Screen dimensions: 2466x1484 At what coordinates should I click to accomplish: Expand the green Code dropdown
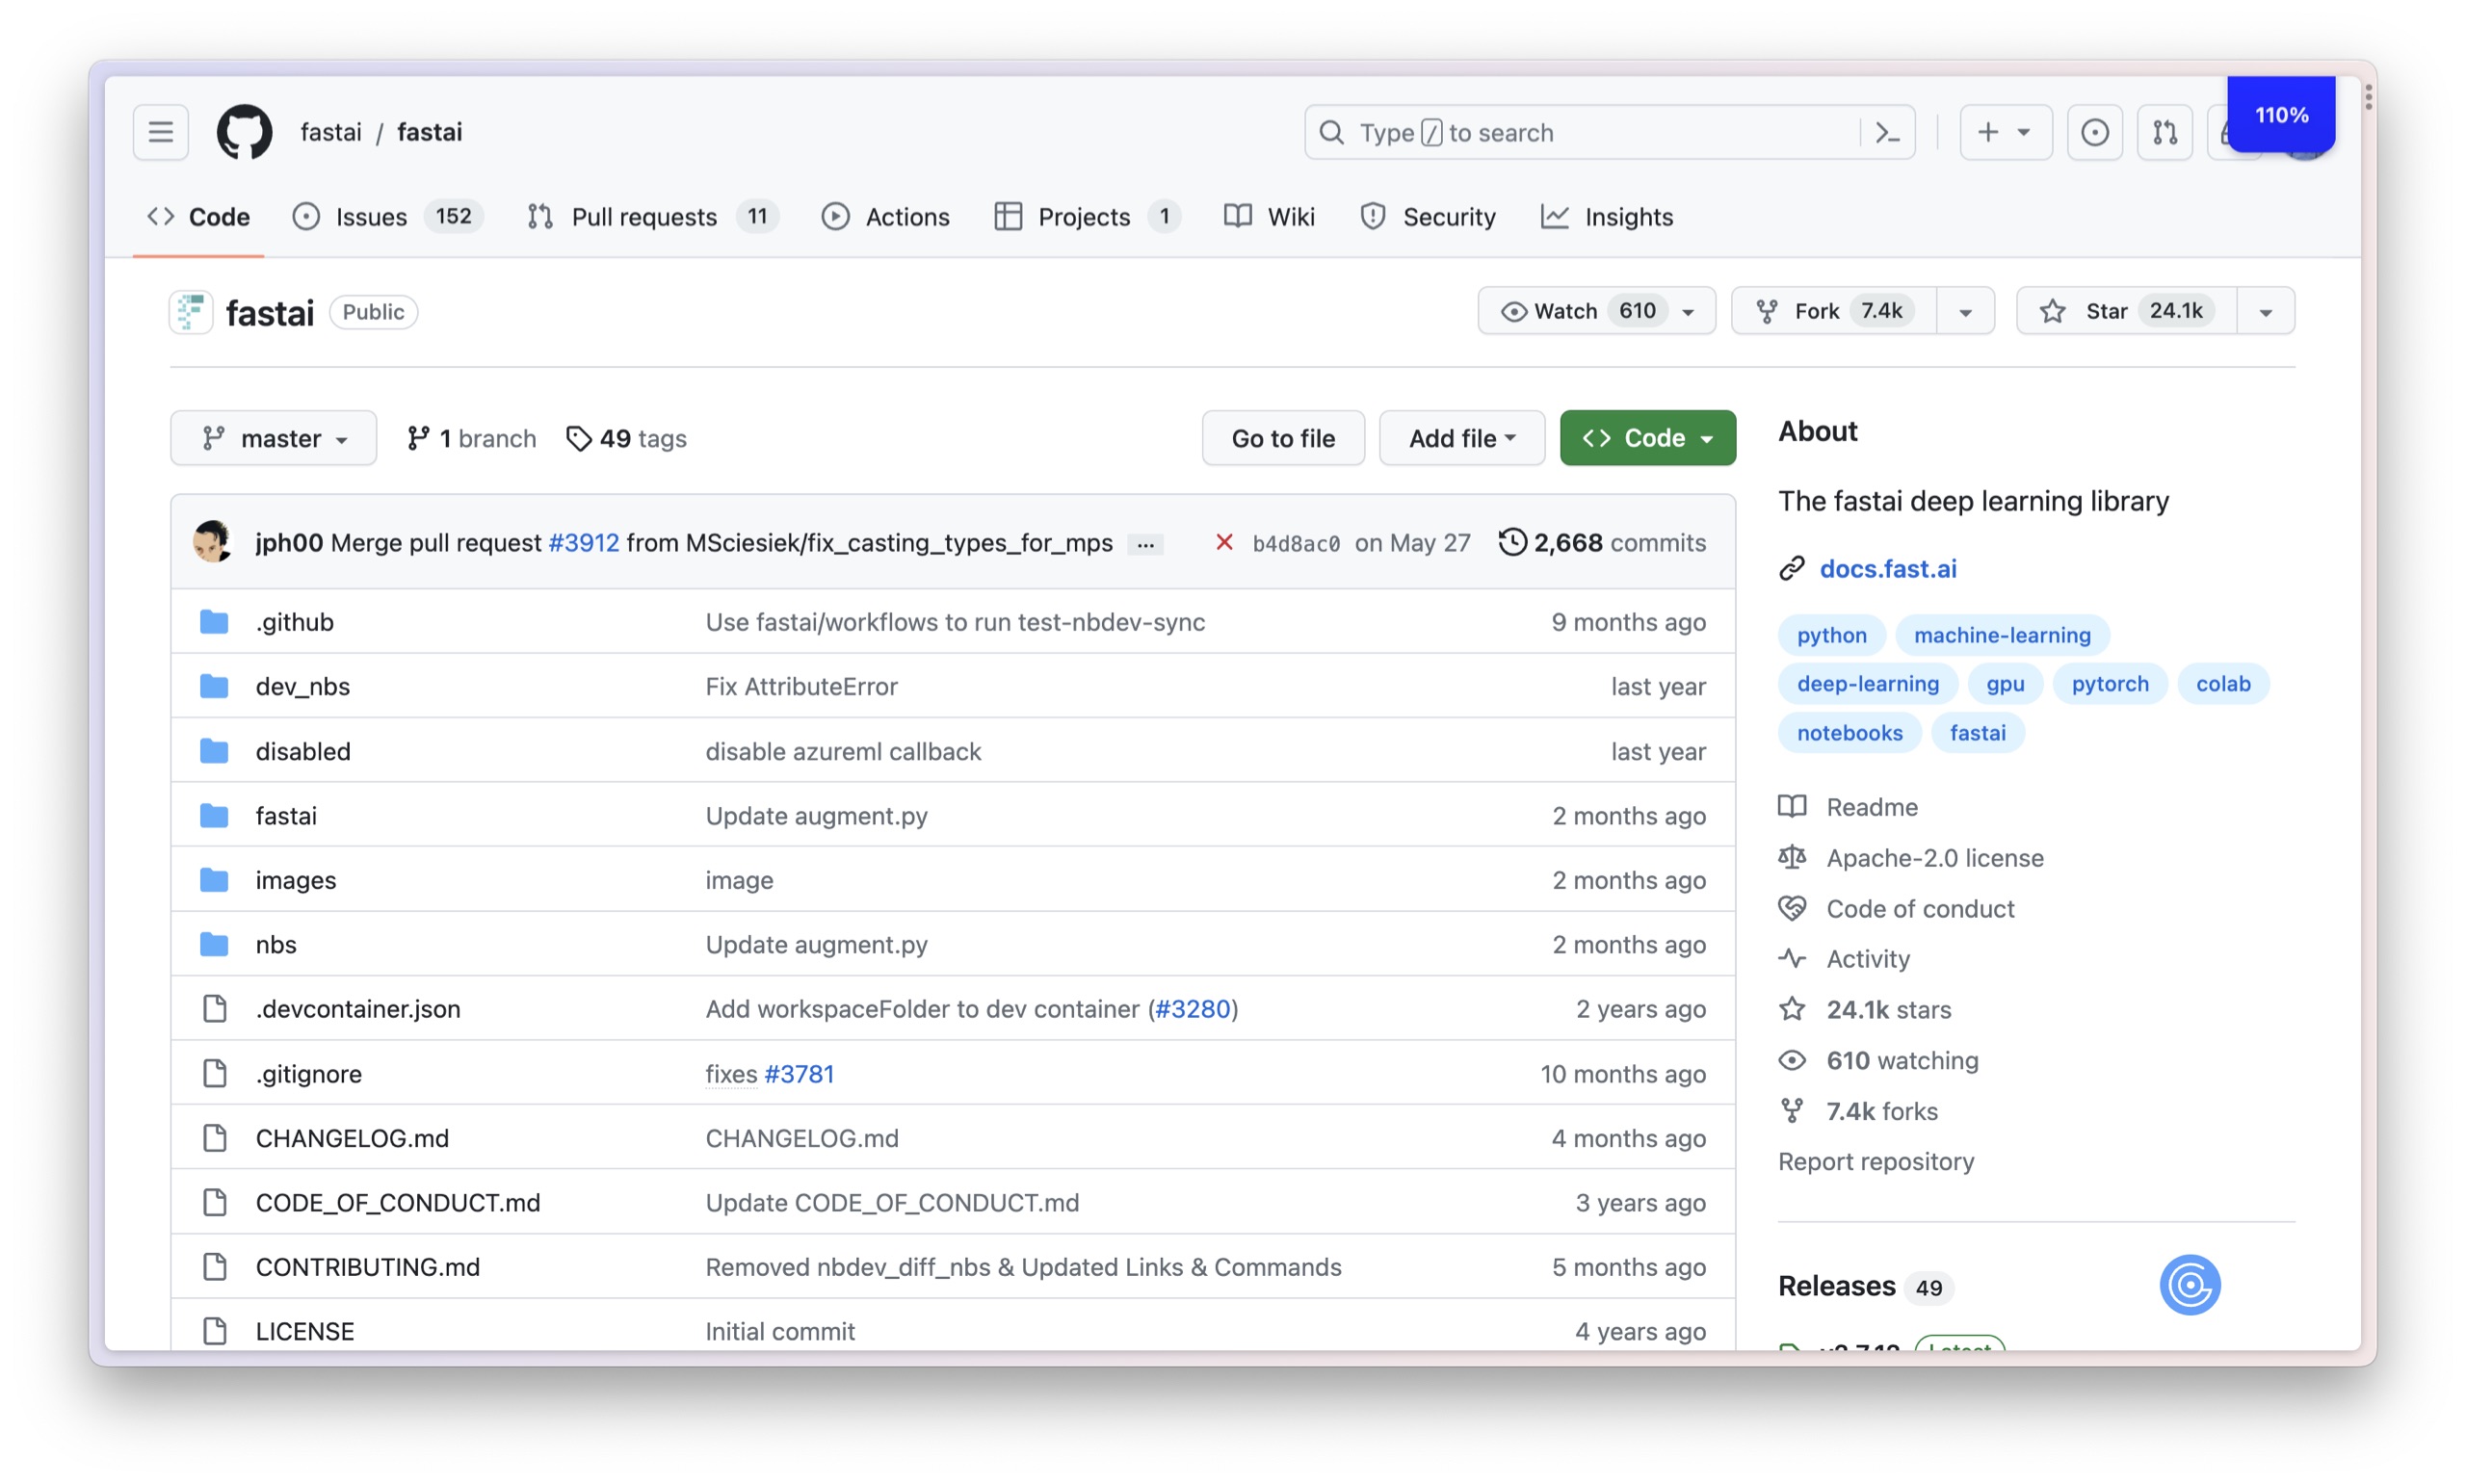tap(1646, 437)
